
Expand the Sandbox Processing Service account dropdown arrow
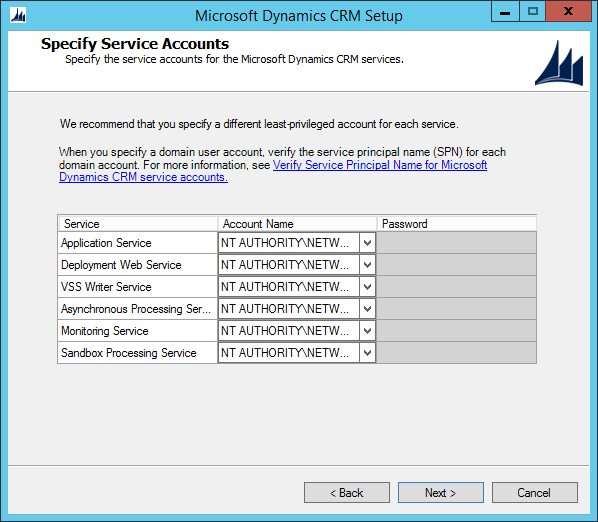click(x=367, y=353)
